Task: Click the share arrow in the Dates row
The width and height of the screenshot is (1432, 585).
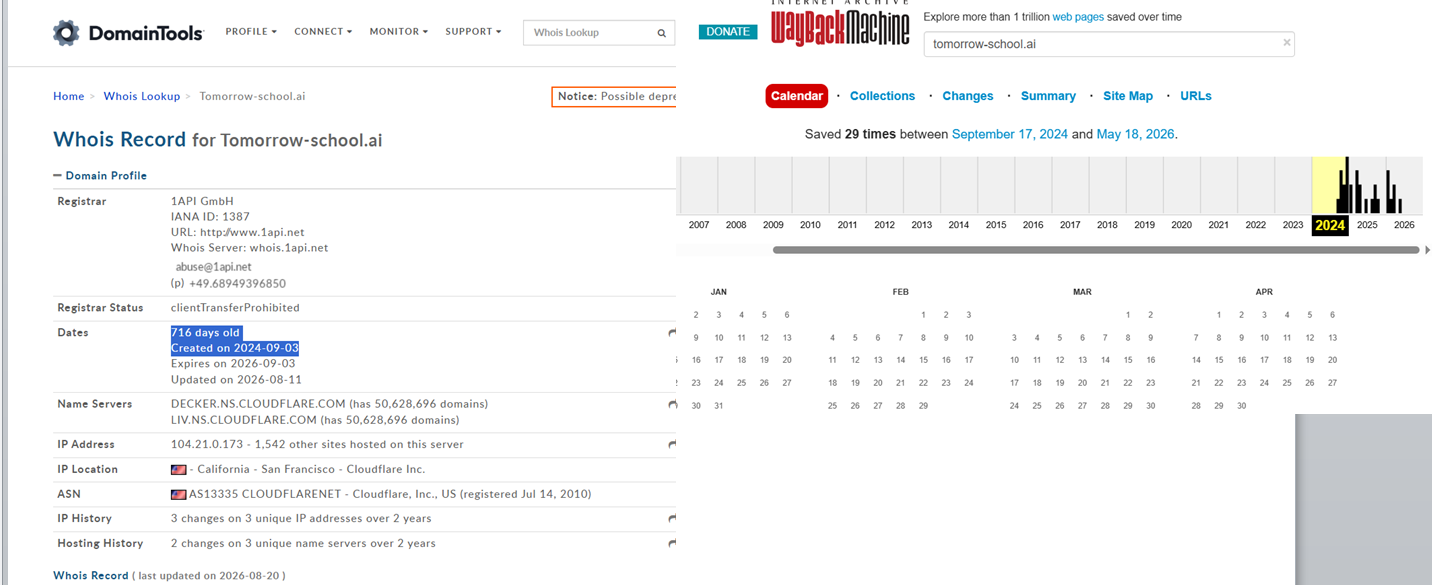Action: tap(672, 333)
